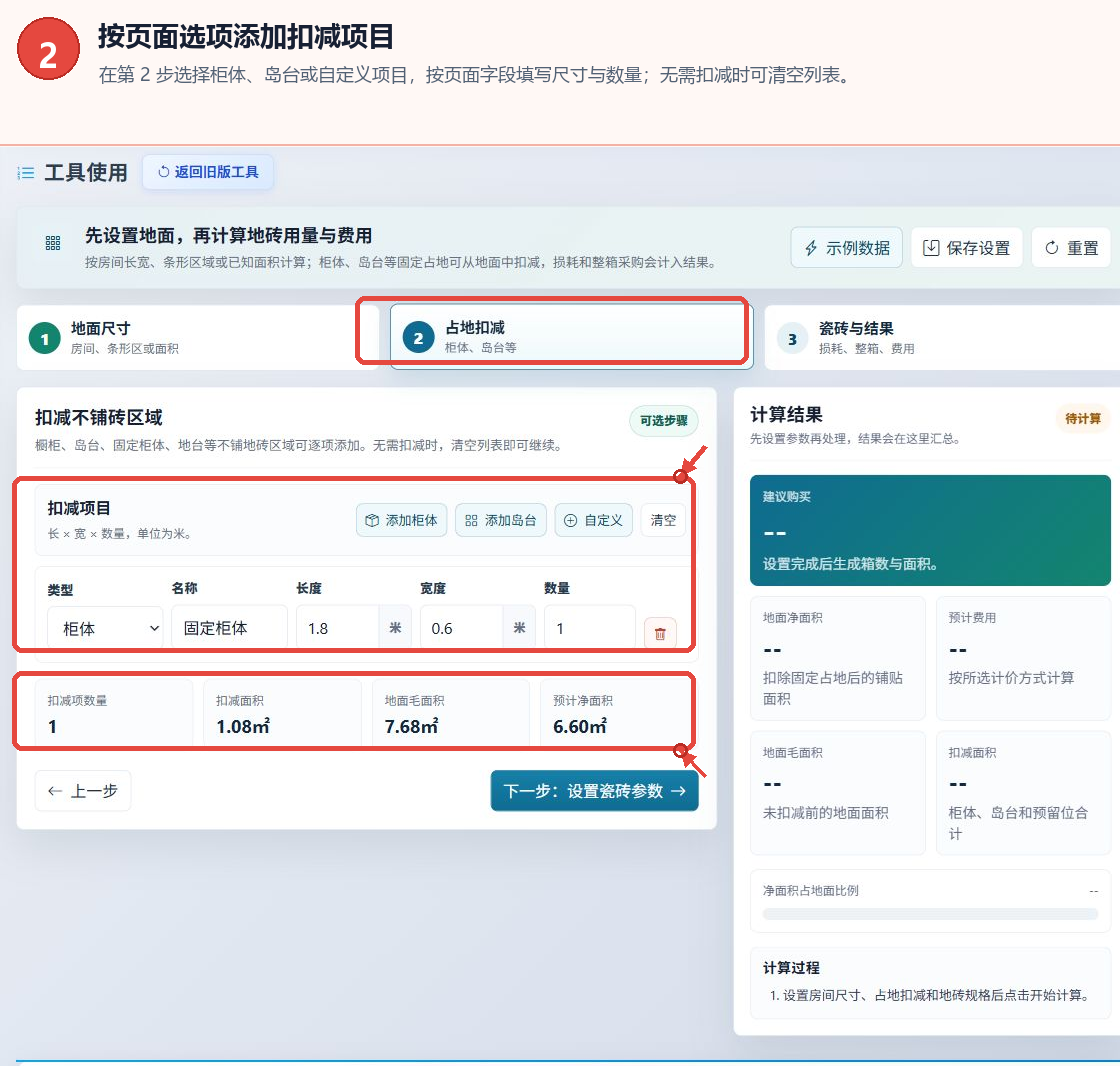The width and height of the screenshot is (1120, 1066).
Task: Click the 地面净面积 result card
Action: point(838,658)
